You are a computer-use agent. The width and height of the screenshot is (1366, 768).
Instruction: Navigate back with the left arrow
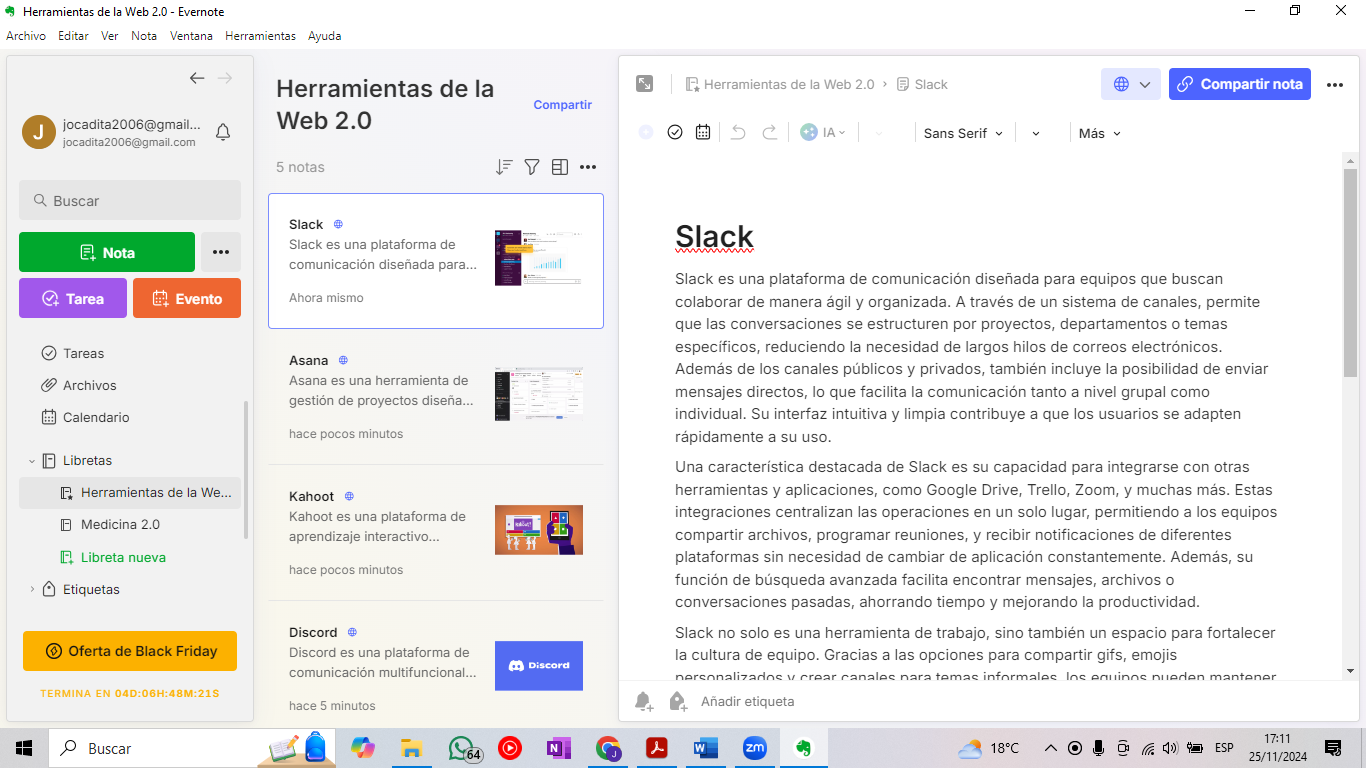pyautogui.click(x=197, y=78)
